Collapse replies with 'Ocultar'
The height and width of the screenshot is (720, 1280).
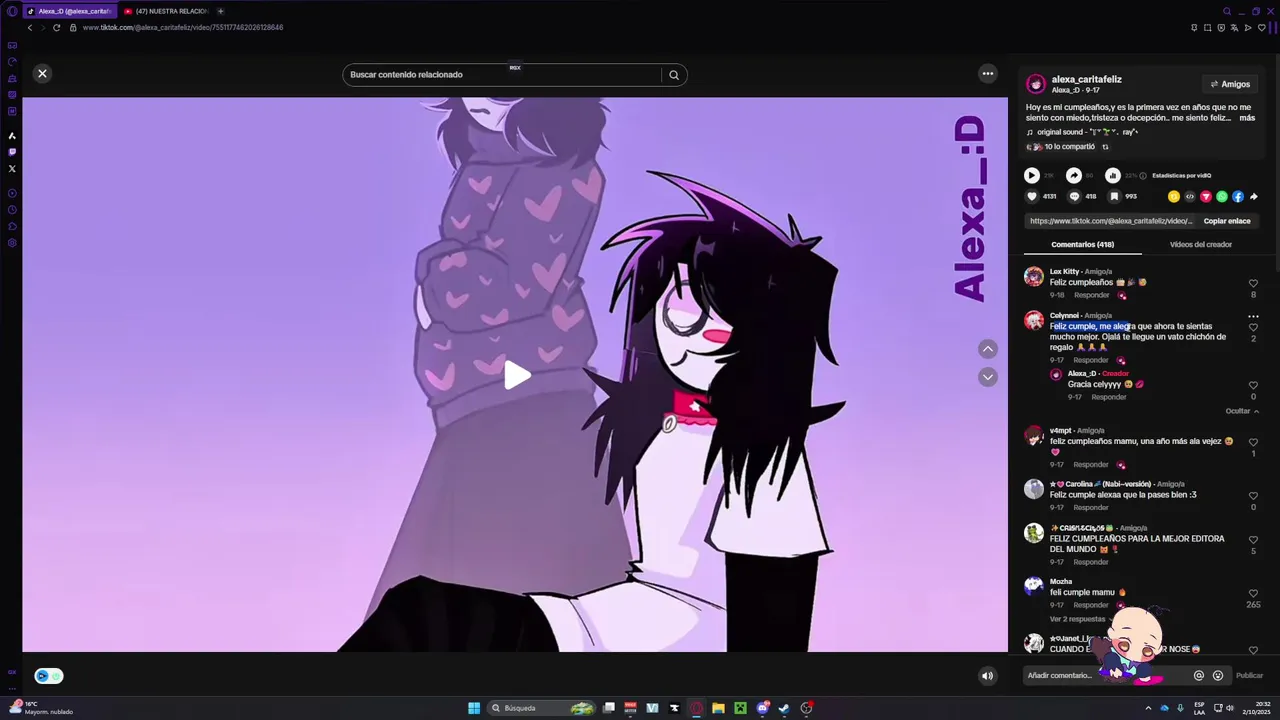point(1242,411)
